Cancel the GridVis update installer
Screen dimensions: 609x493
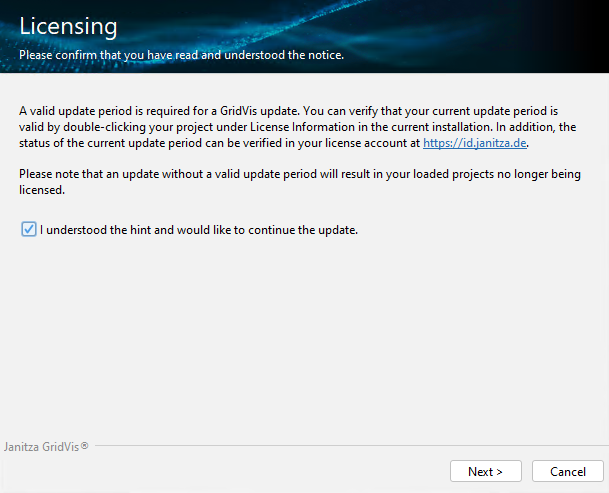567,471
